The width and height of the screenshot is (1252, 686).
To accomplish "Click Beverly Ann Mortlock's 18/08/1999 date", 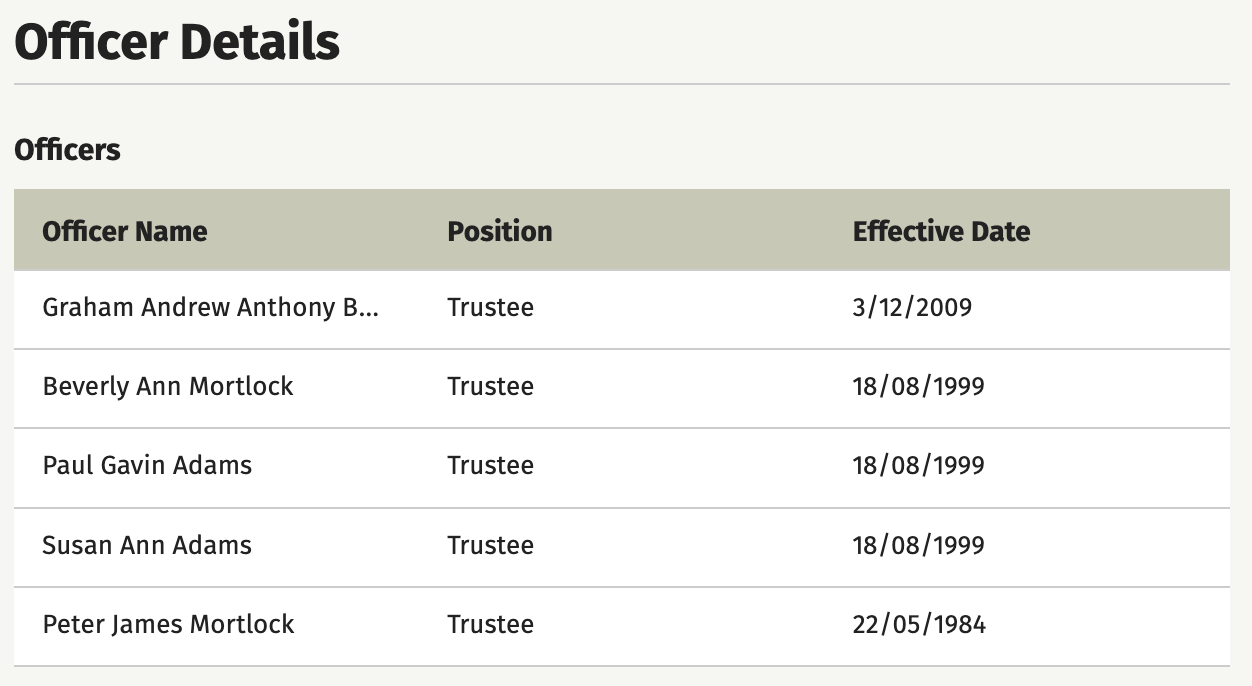I will (x=918, y=386).
